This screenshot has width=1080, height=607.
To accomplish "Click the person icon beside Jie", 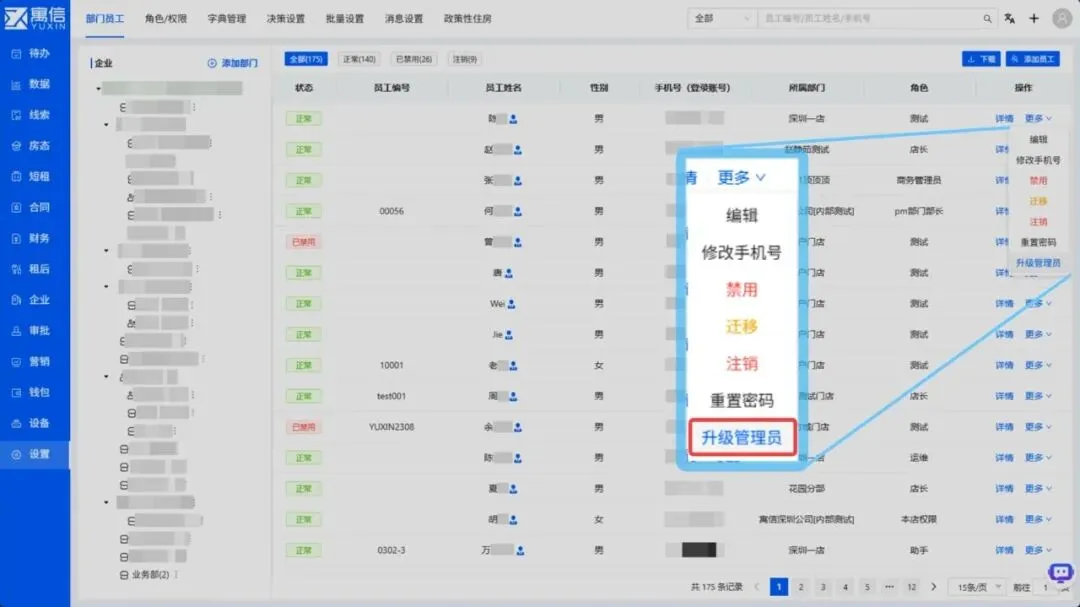I will tap(508, 335).
